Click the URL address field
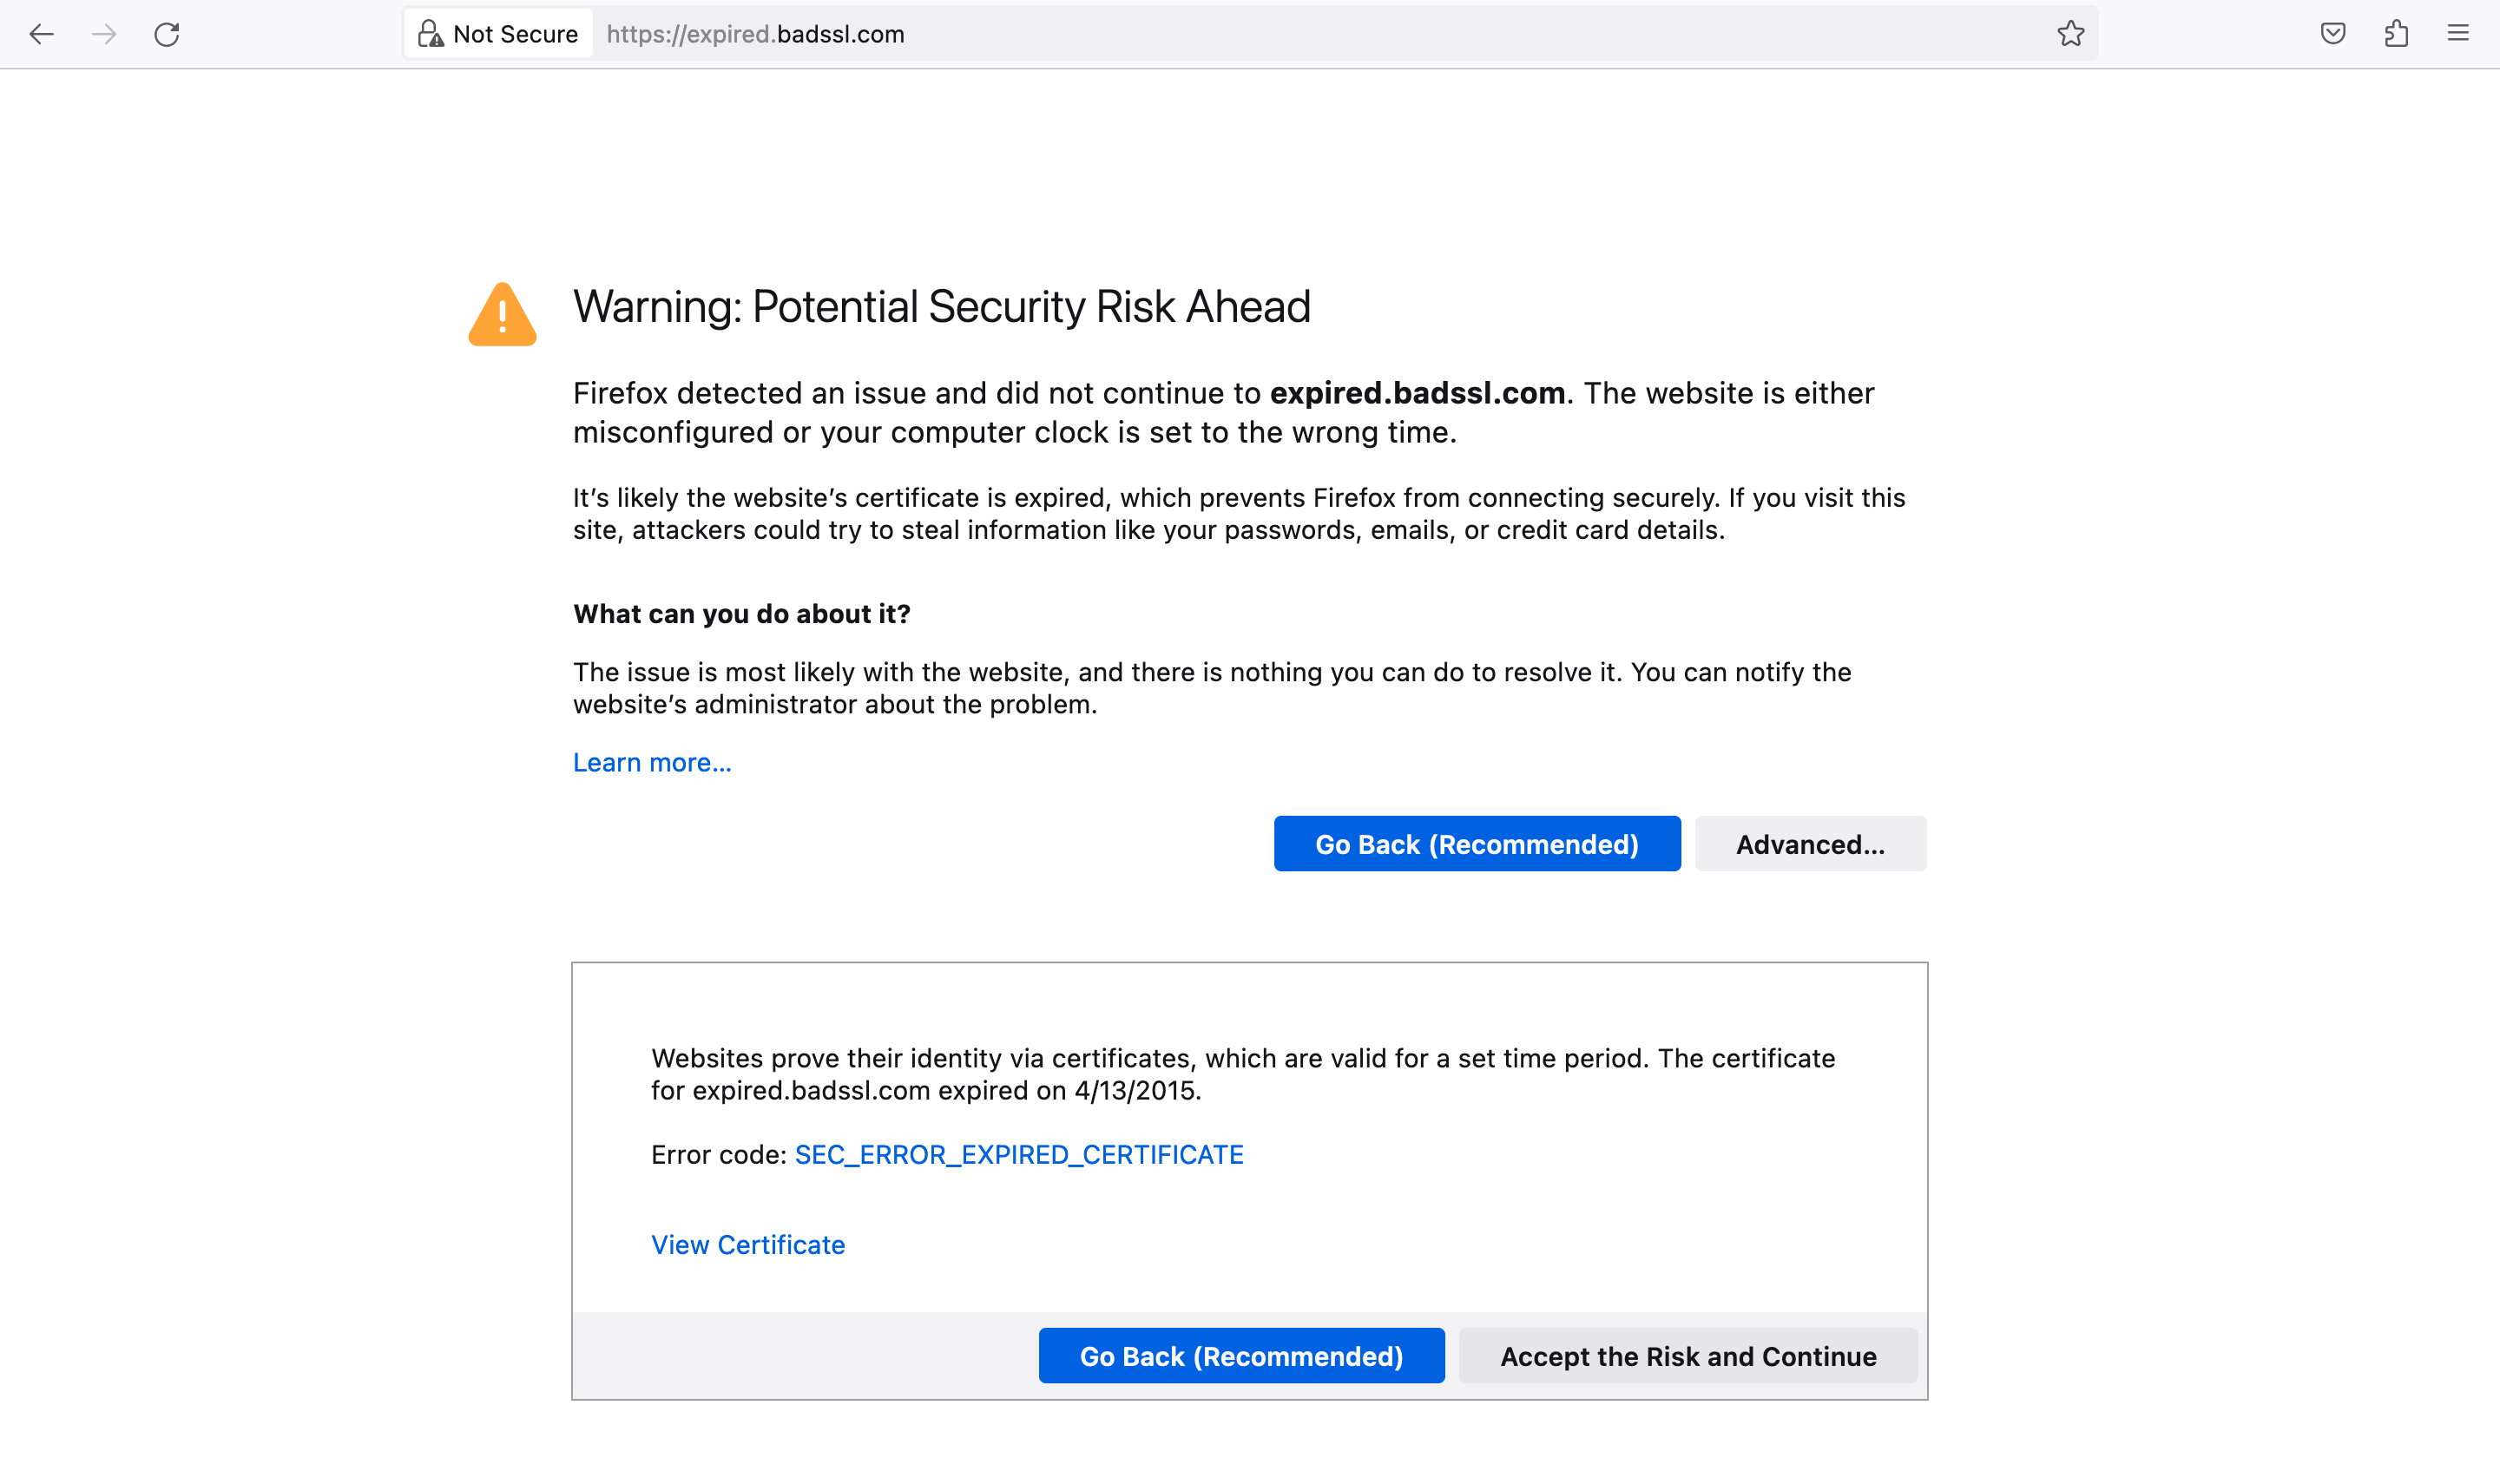Viewport: 2500px width, 1484px height. point(1300,34)
